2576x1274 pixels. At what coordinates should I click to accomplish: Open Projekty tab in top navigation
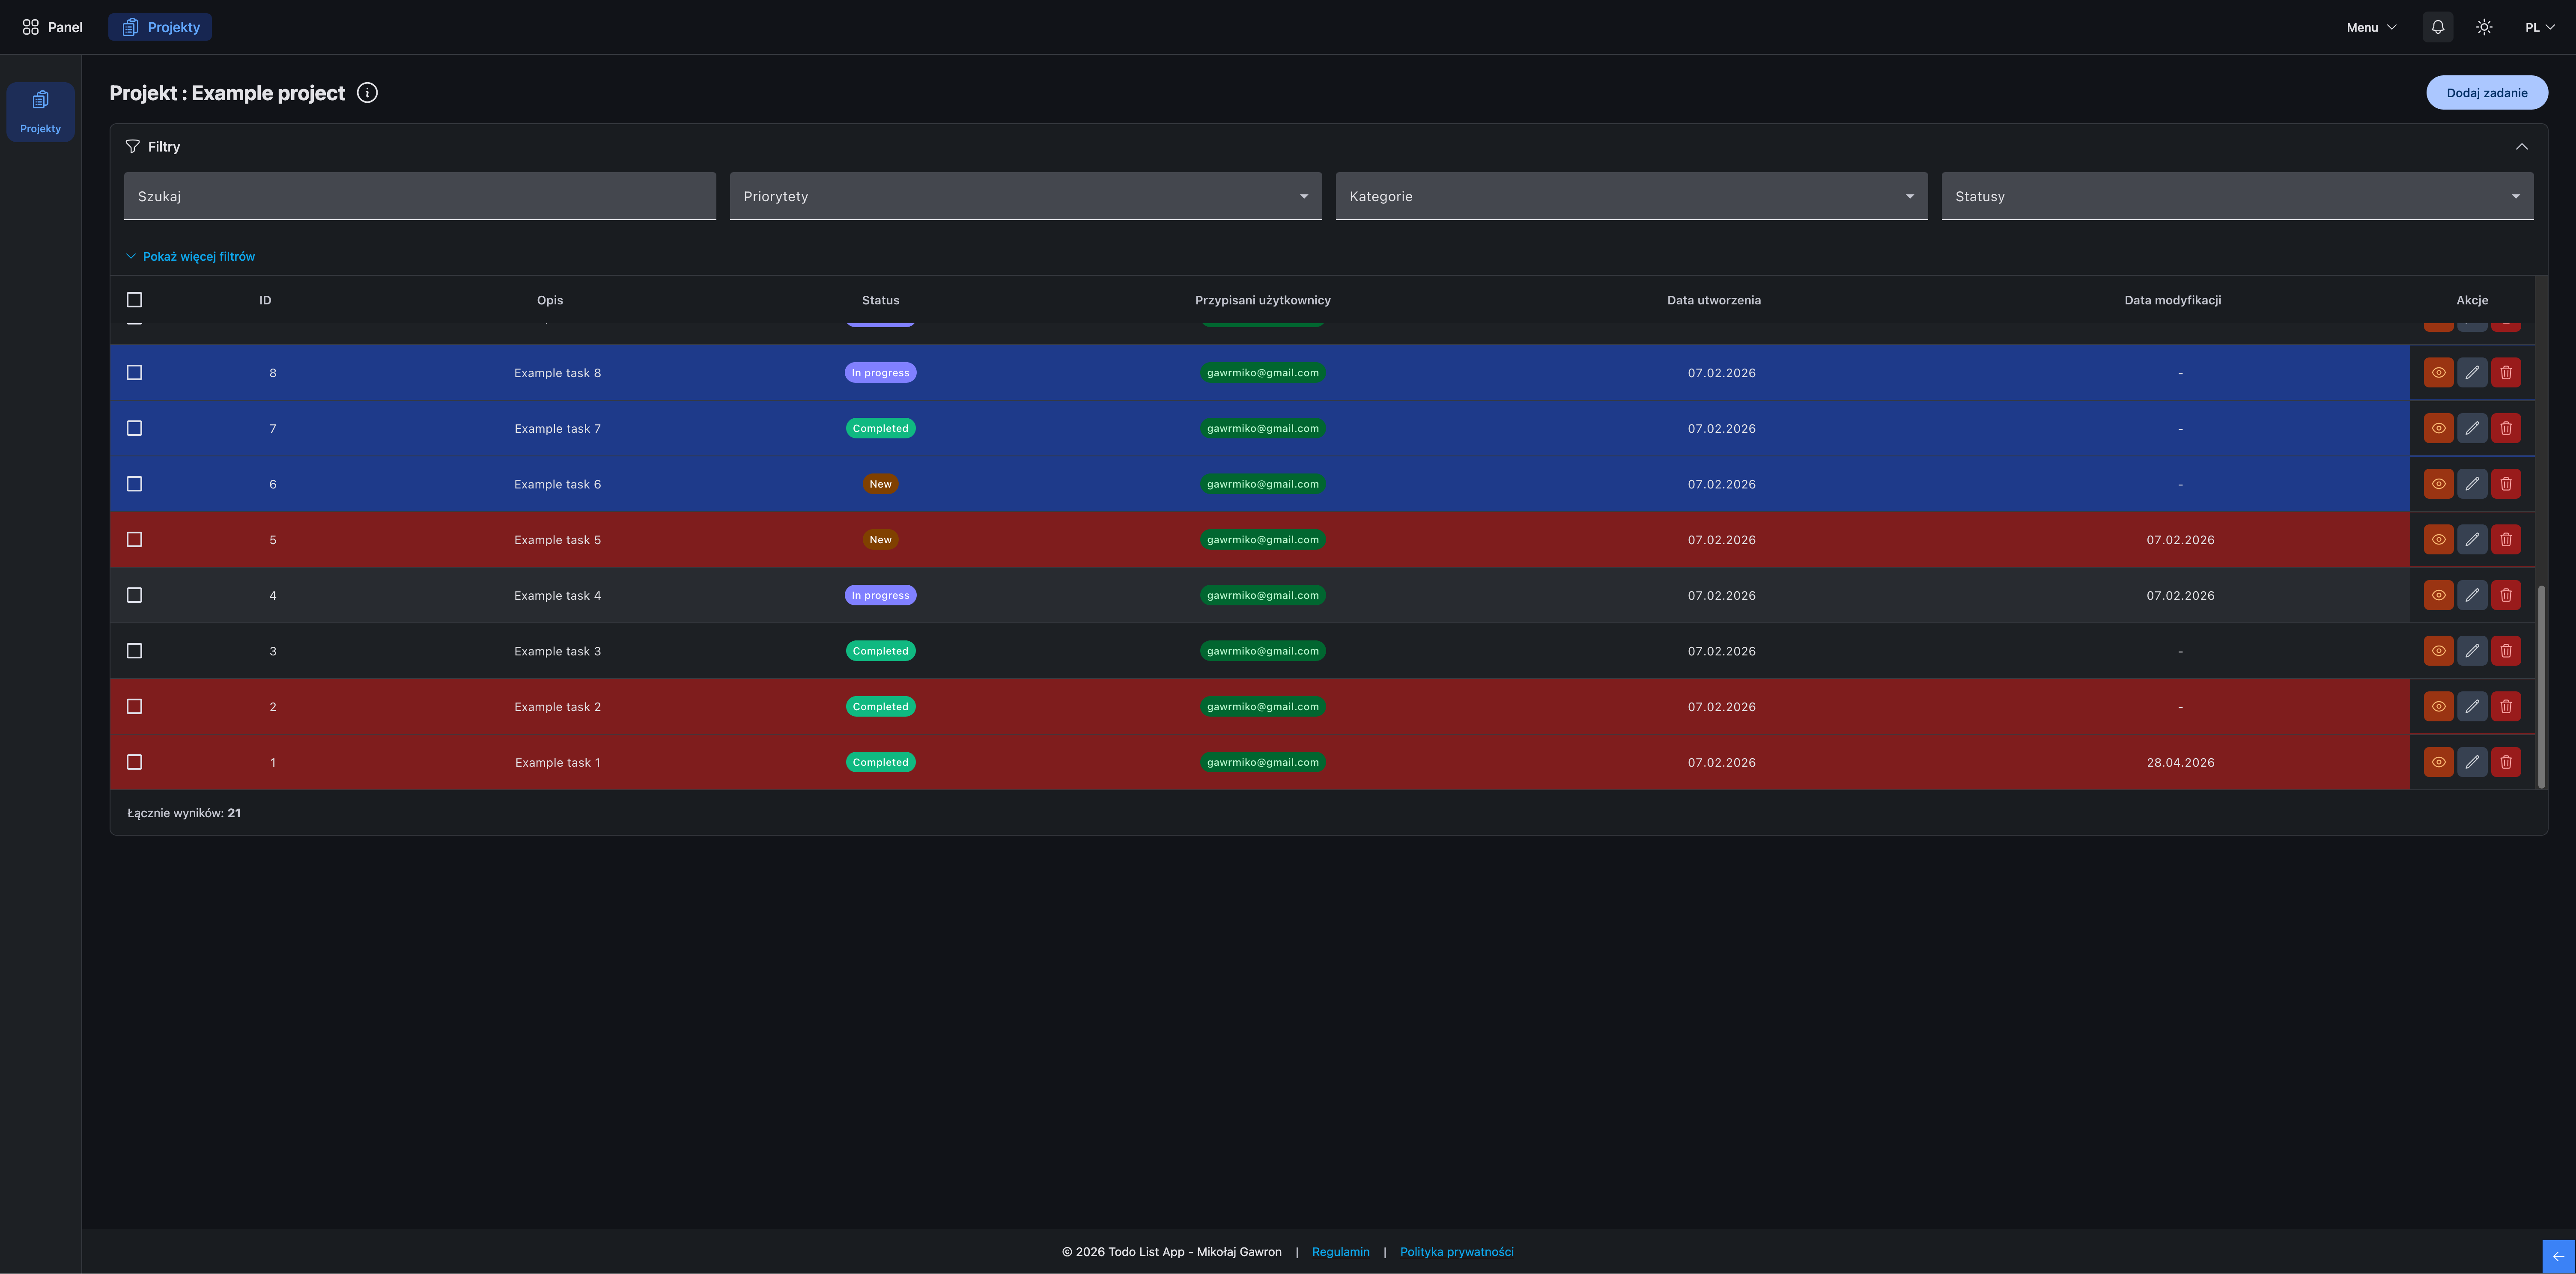pyautogui.click(x=160, y=27)
